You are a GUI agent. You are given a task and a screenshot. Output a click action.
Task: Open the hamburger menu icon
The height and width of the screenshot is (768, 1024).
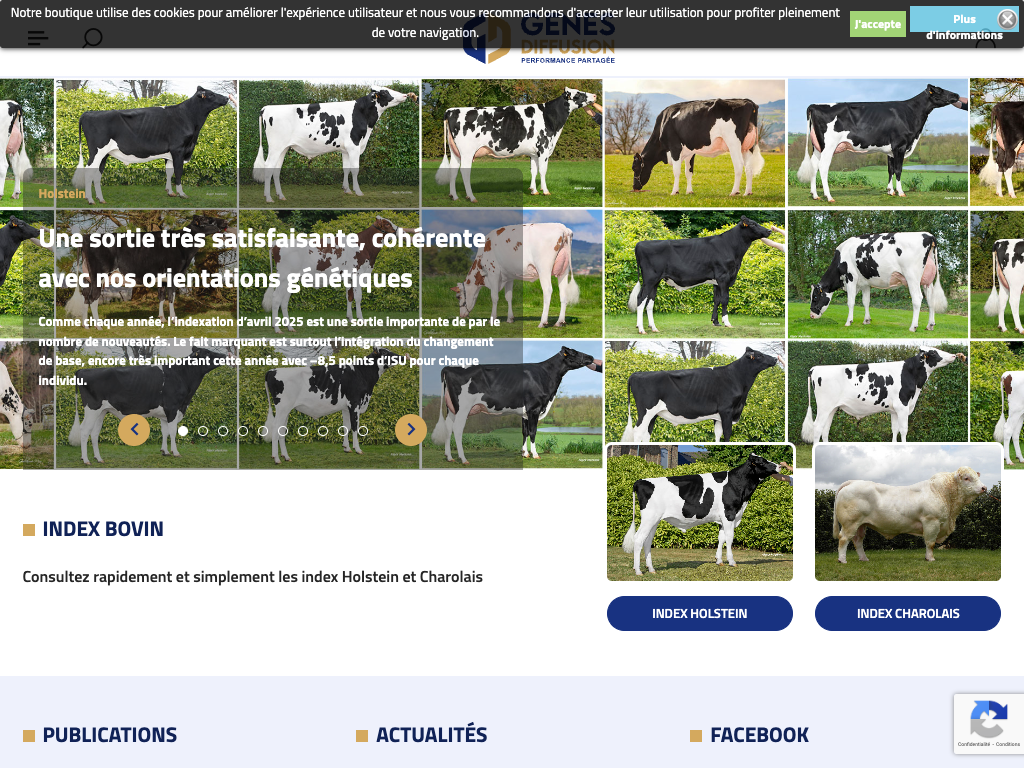[x=38, y=38]
